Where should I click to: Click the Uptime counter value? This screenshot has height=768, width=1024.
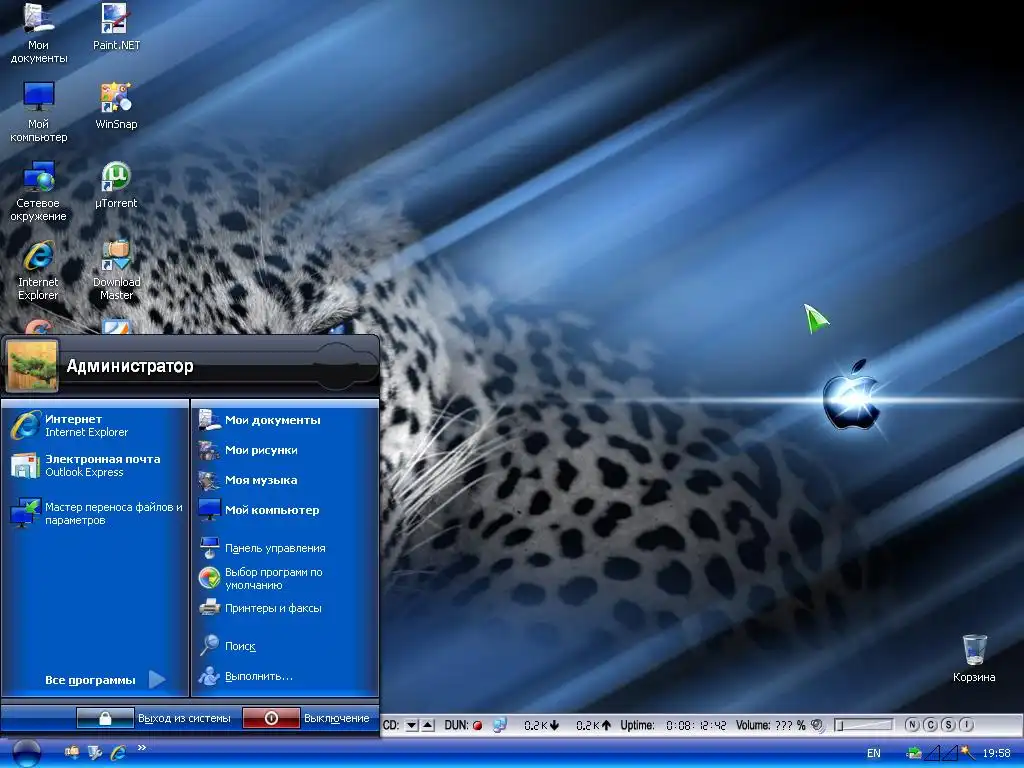696,725
